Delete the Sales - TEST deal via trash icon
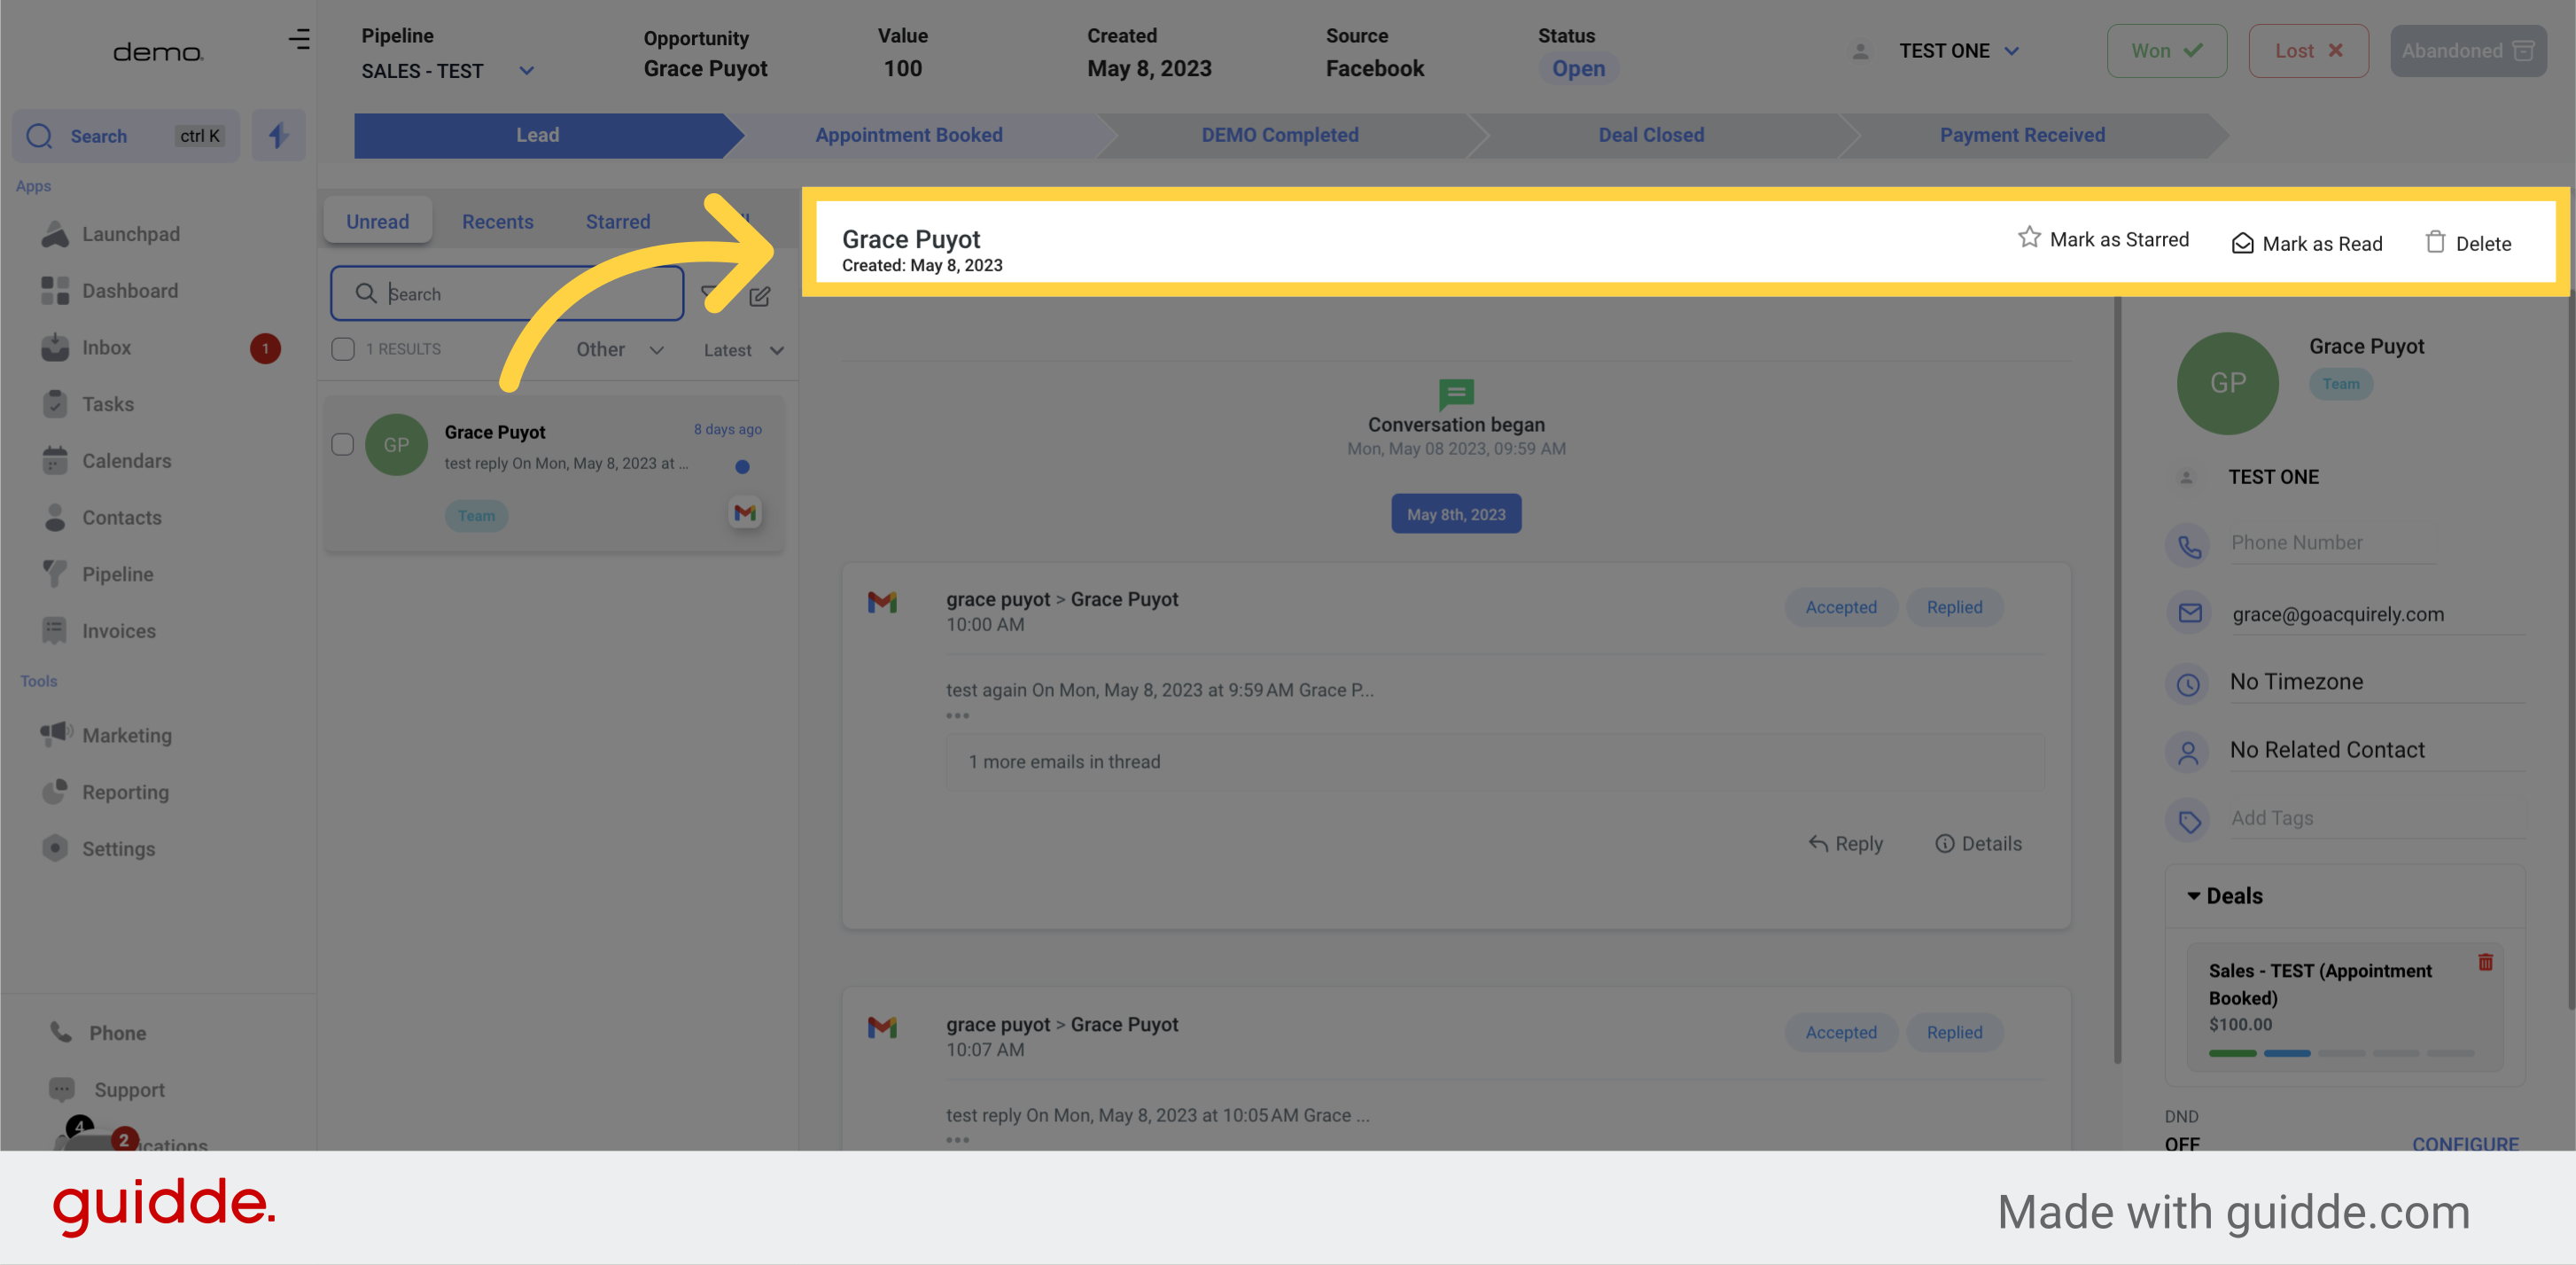Screen dimensions: 2576x1265 click(2487, 962)
